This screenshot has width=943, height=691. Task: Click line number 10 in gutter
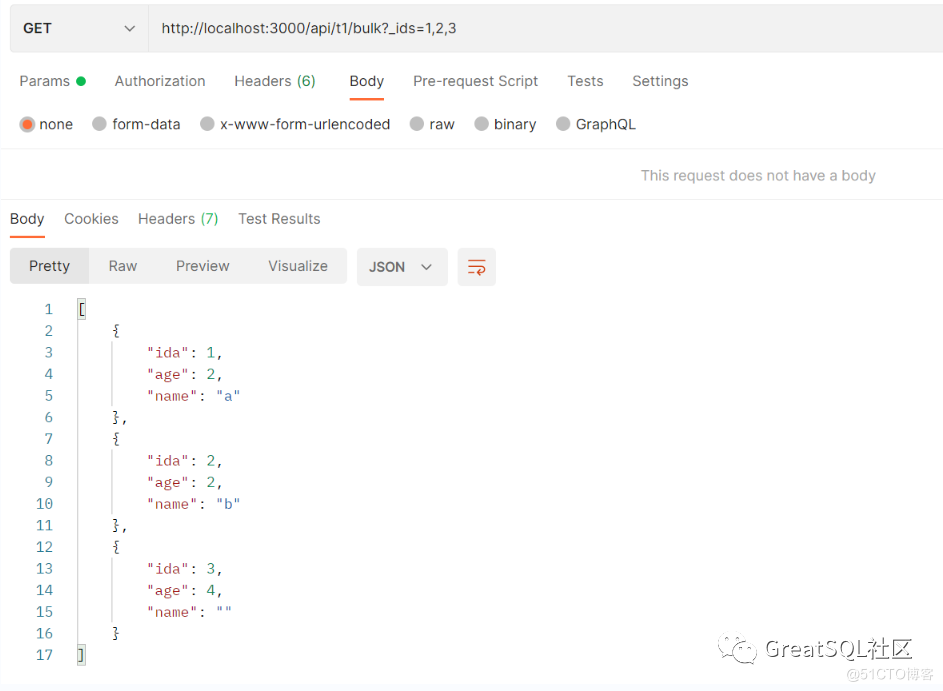pos(44,503)
